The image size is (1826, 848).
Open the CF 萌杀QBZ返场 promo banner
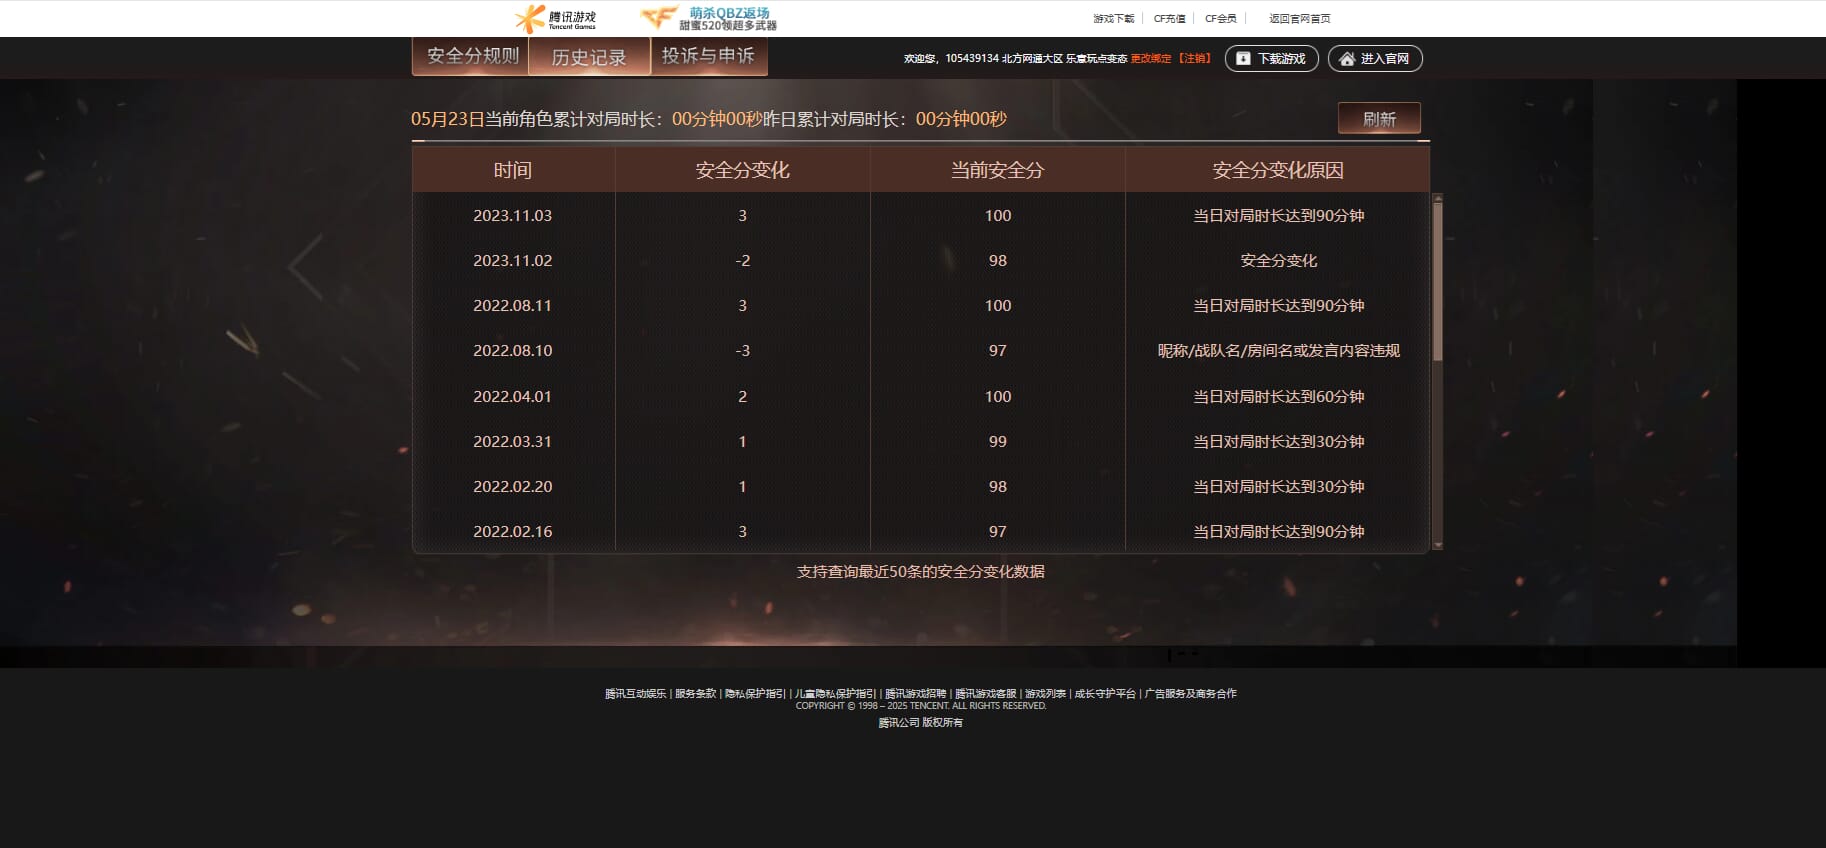709,18
